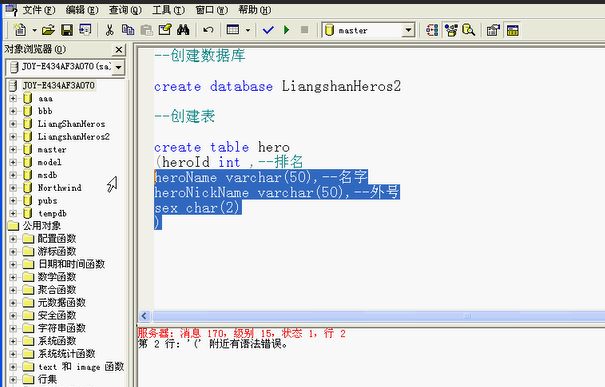
Task: Click the Open File folder icon
Action: [x=48, y=30]
